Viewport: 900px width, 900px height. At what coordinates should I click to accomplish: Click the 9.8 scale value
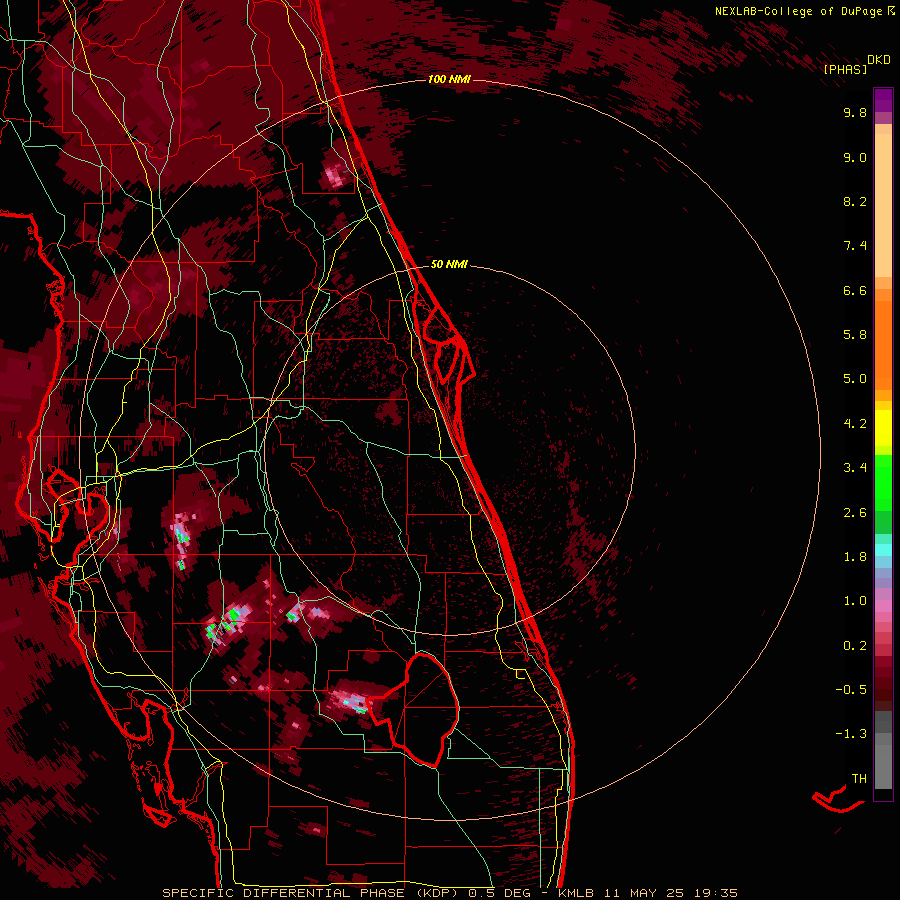tap(855, 112)
